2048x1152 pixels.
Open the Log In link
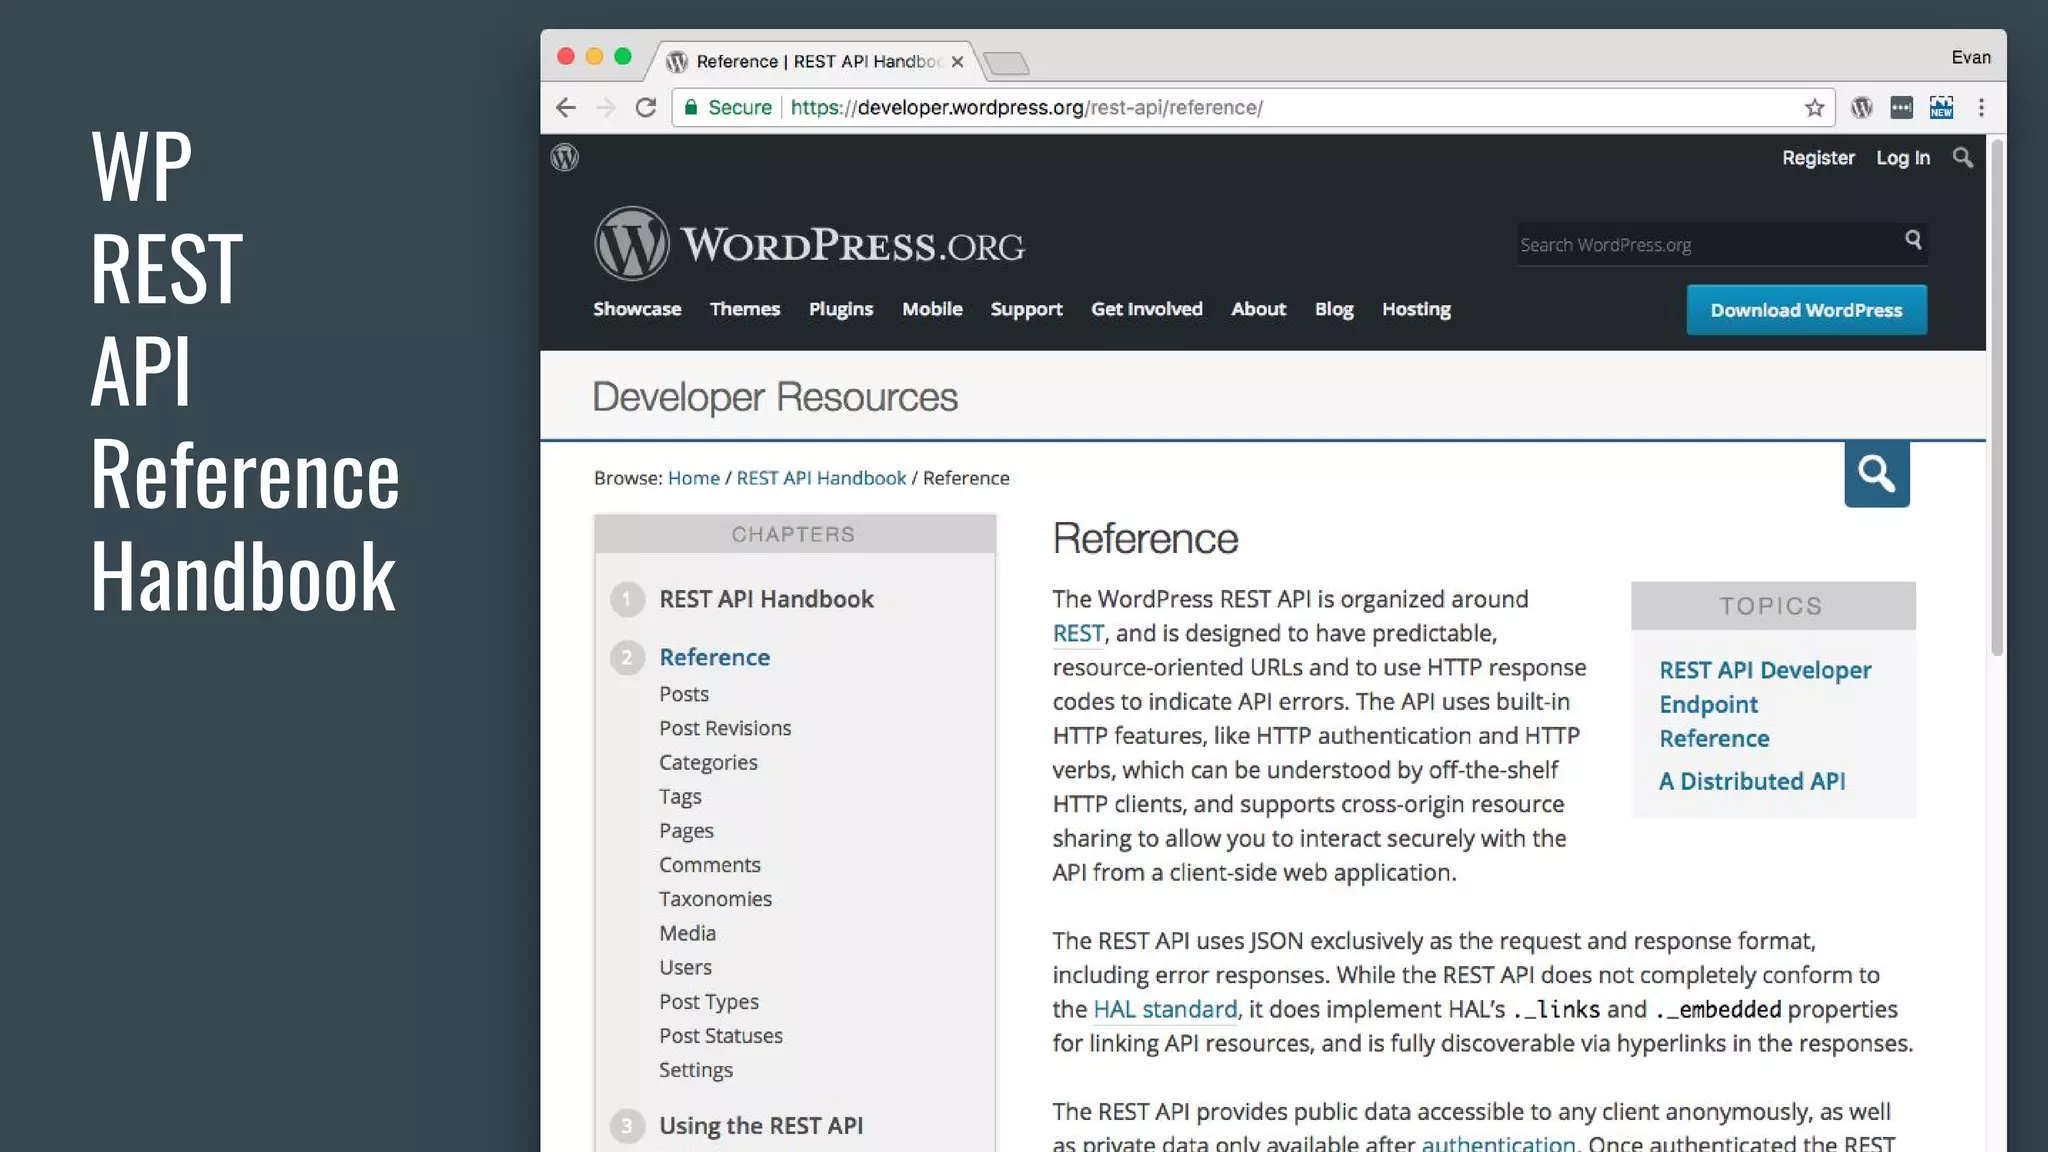tap(1903, 158)
